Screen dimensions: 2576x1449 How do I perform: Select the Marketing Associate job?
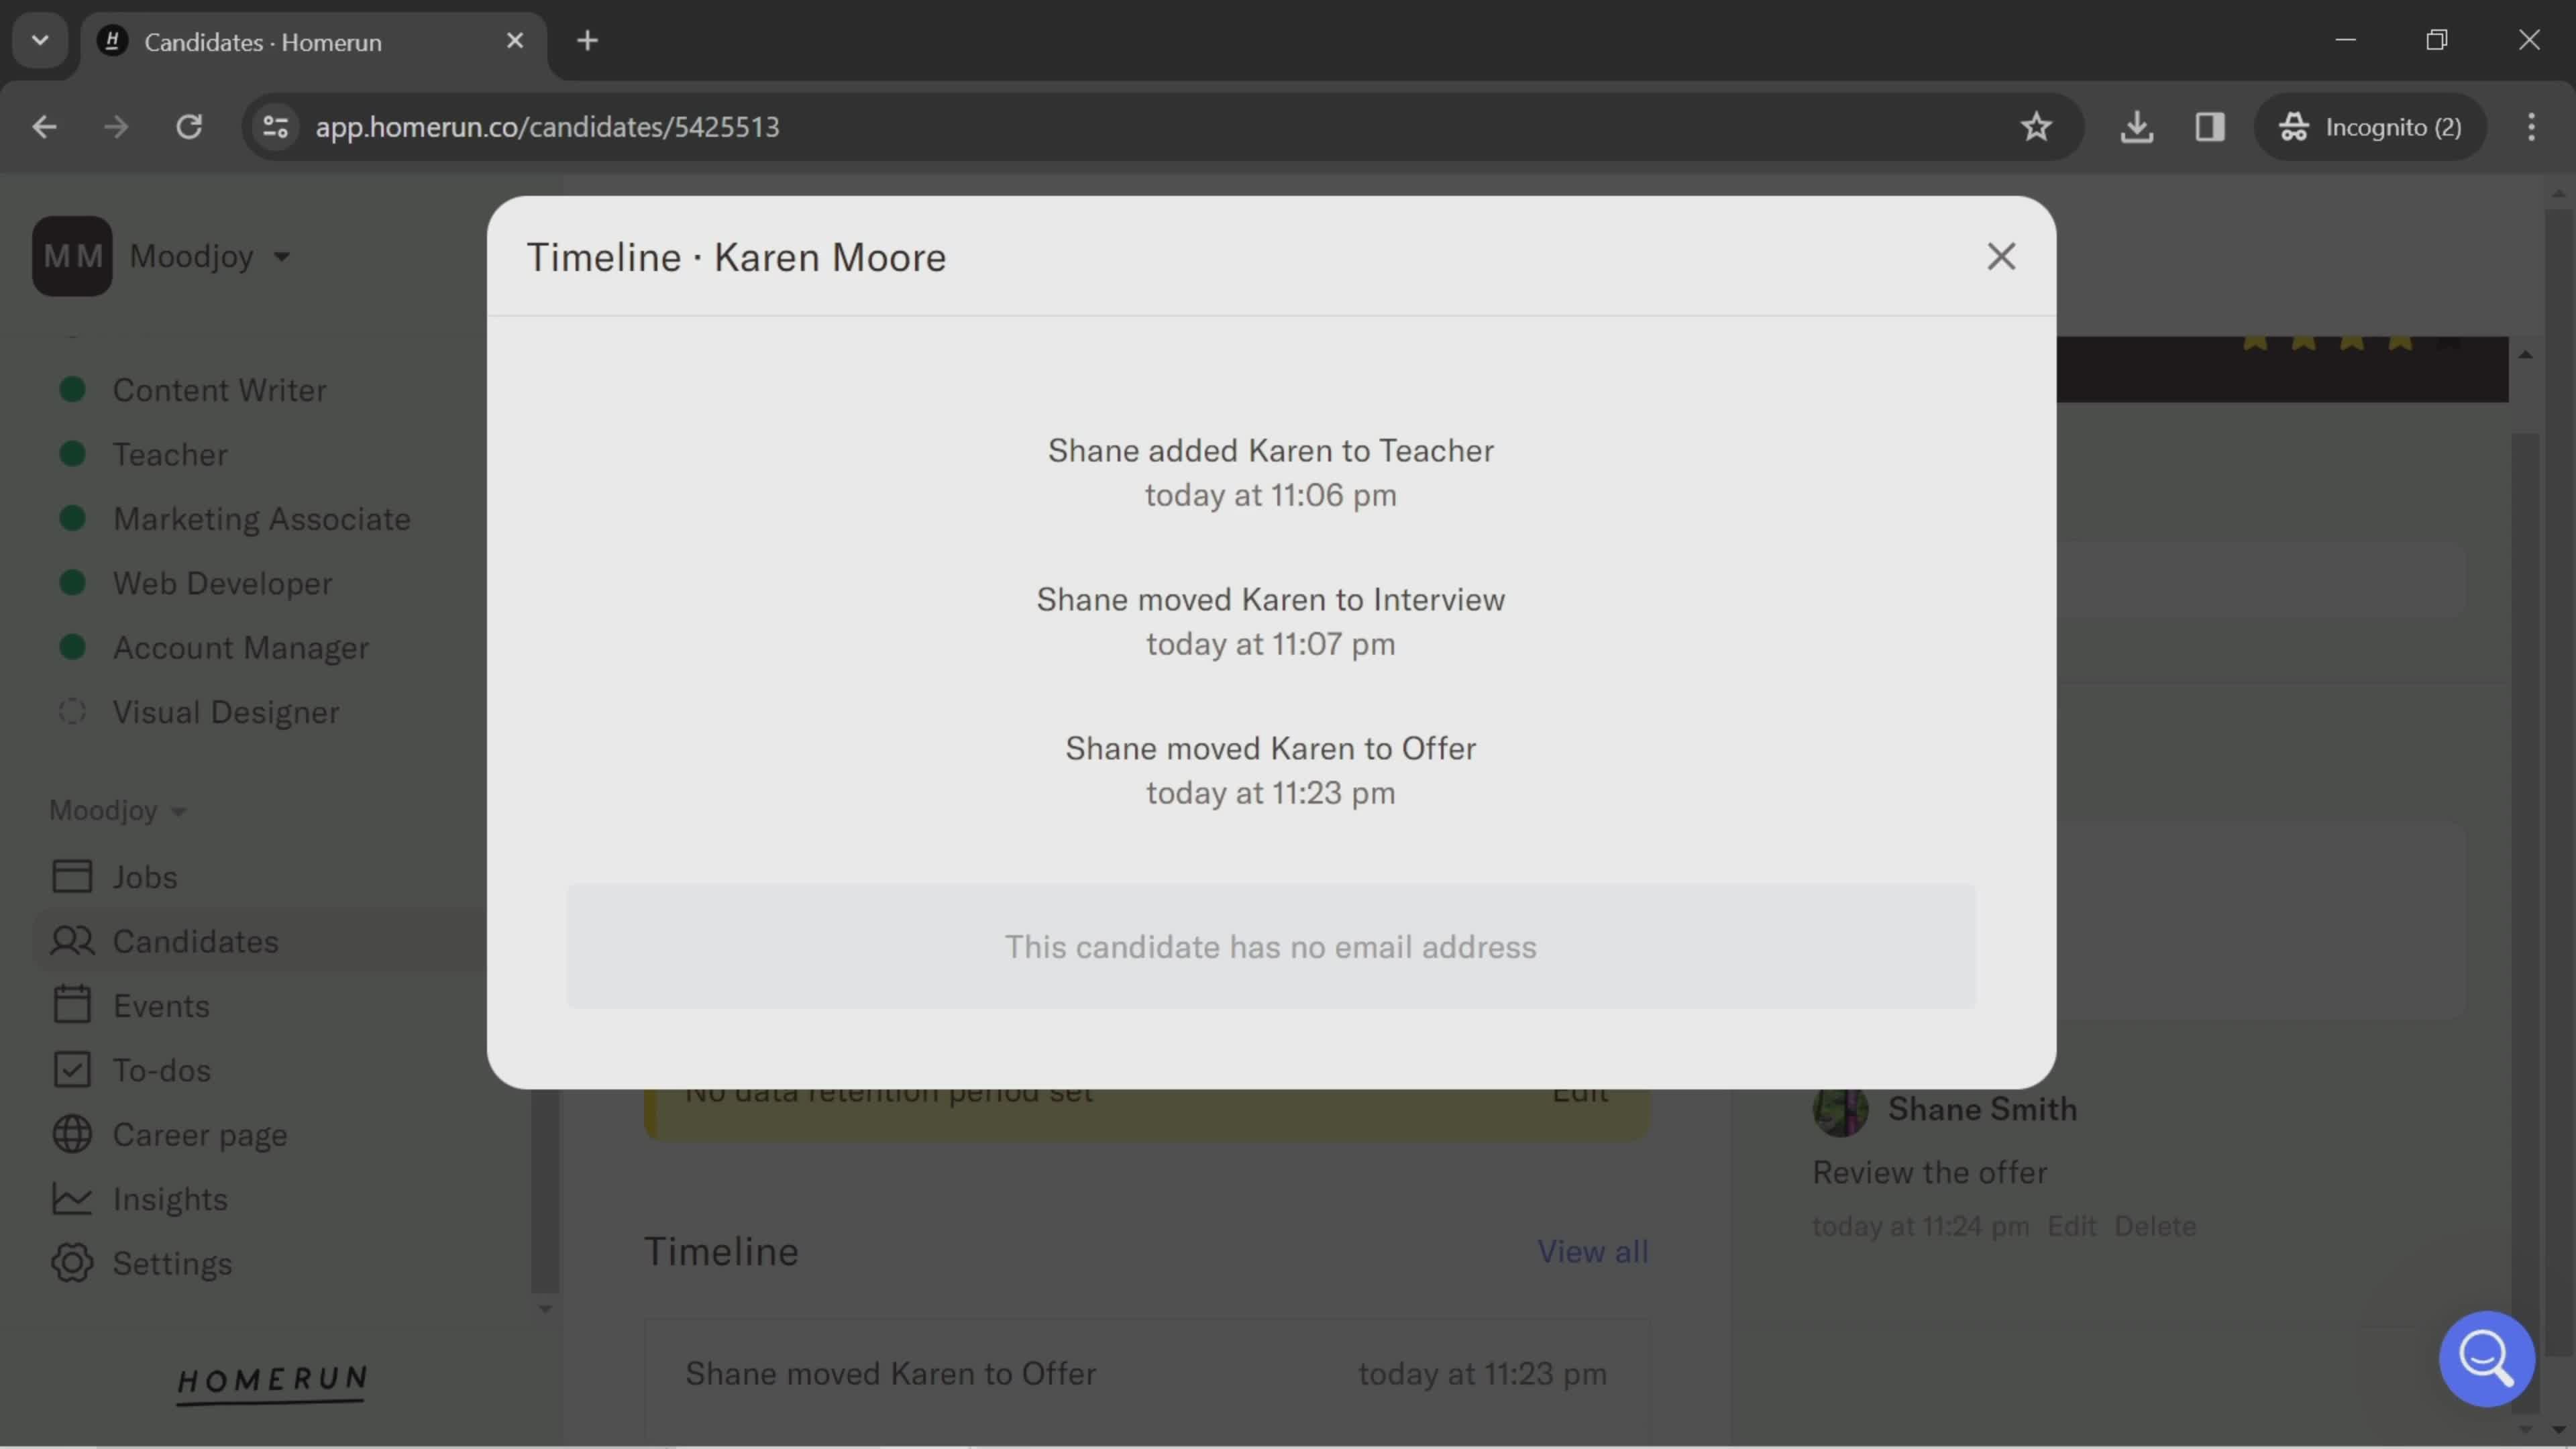[261, 519]
